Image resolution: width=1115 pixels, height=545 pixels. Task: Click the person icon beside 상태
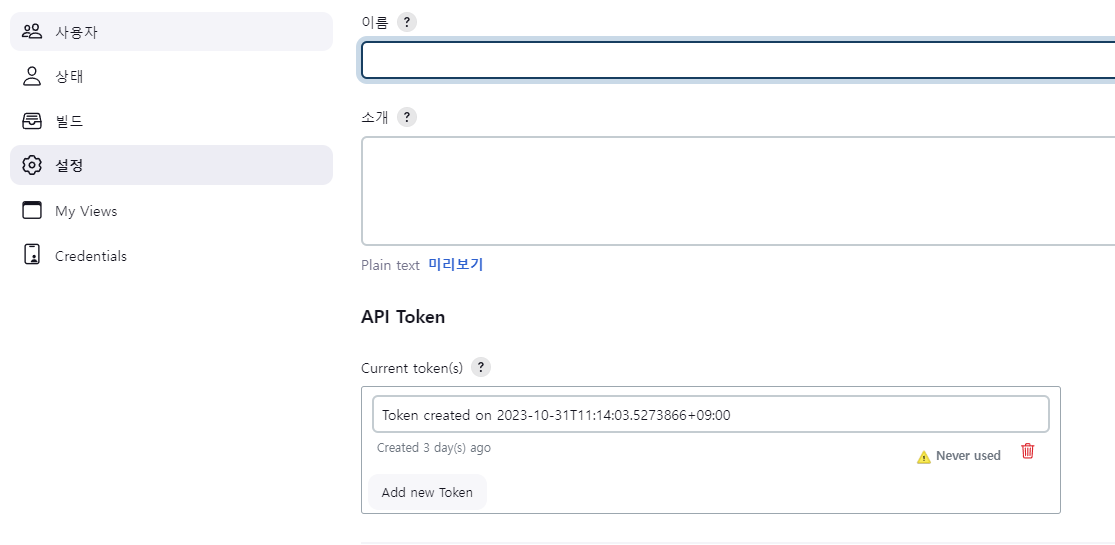[x=32, y=76]
